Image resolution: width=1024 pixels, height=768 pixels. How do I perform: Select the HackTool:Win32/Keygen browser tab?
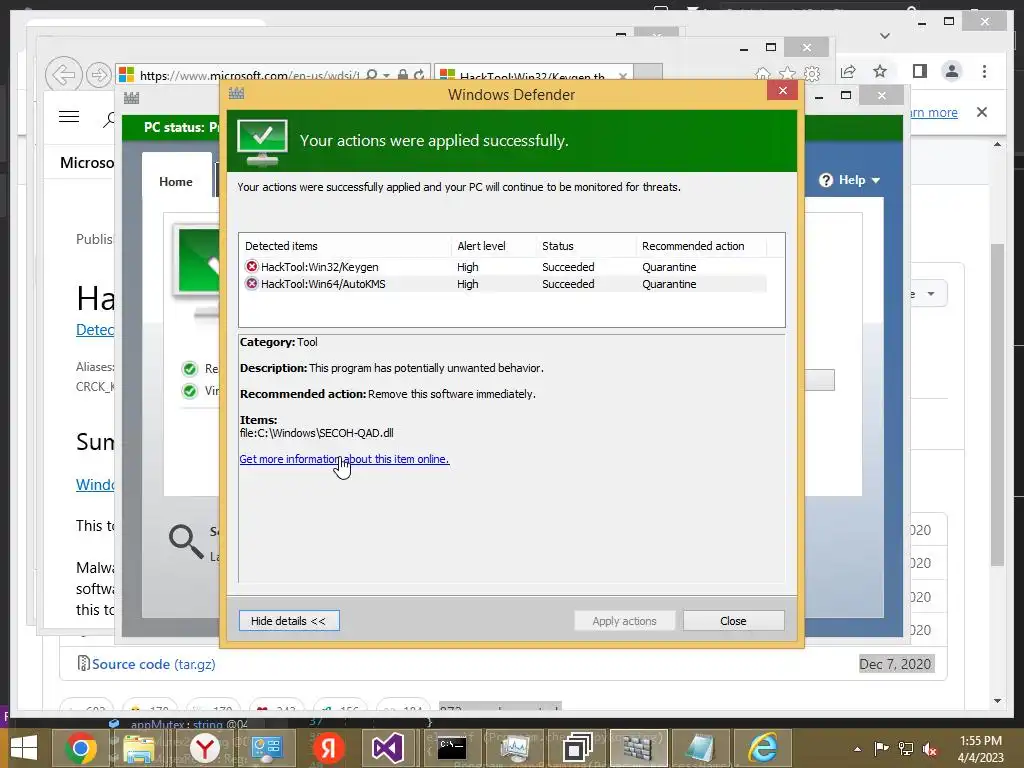532,76
